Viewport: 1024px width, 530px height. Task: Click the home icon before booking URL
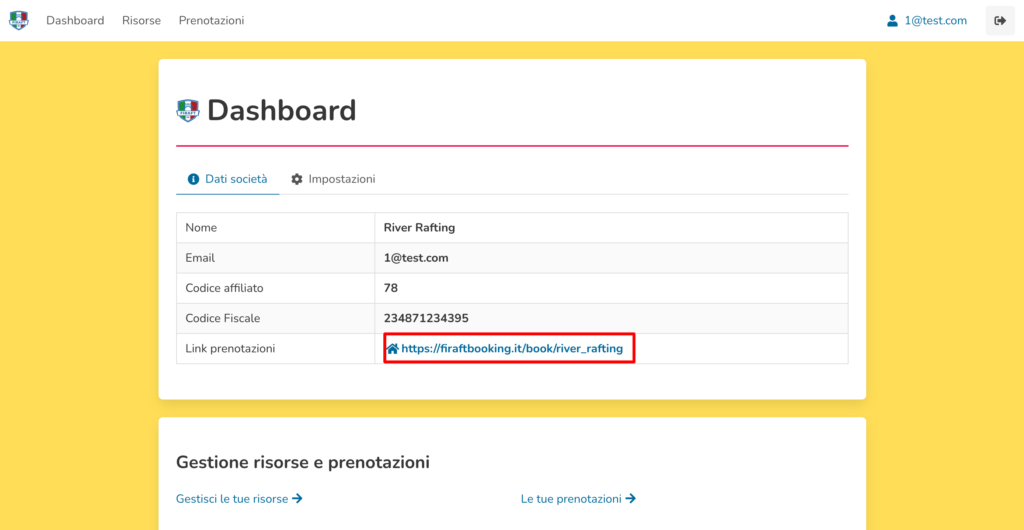(392, 349)
